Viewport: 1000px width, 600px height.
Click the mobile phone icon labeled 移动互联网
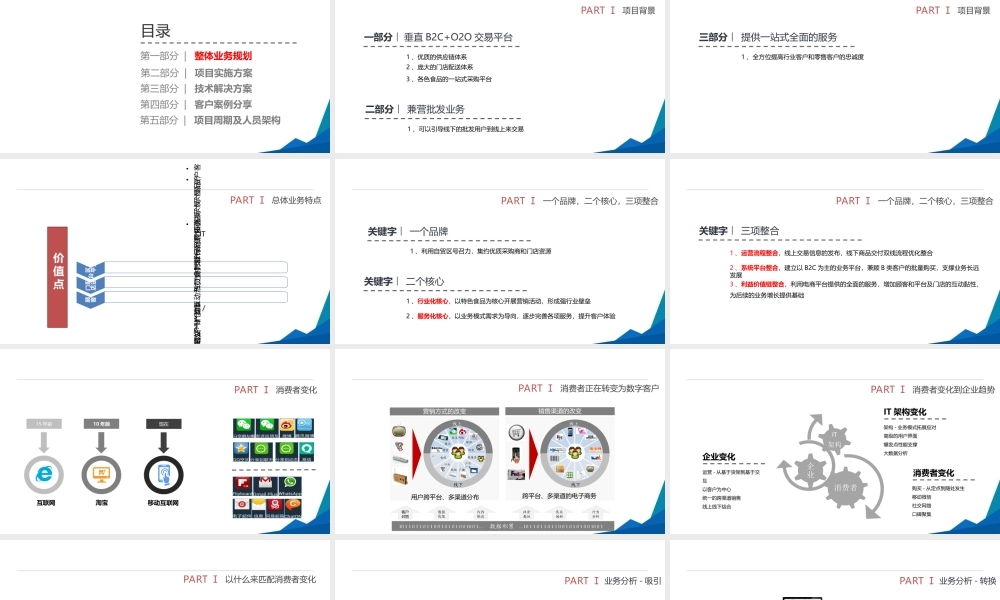(164, 474)
